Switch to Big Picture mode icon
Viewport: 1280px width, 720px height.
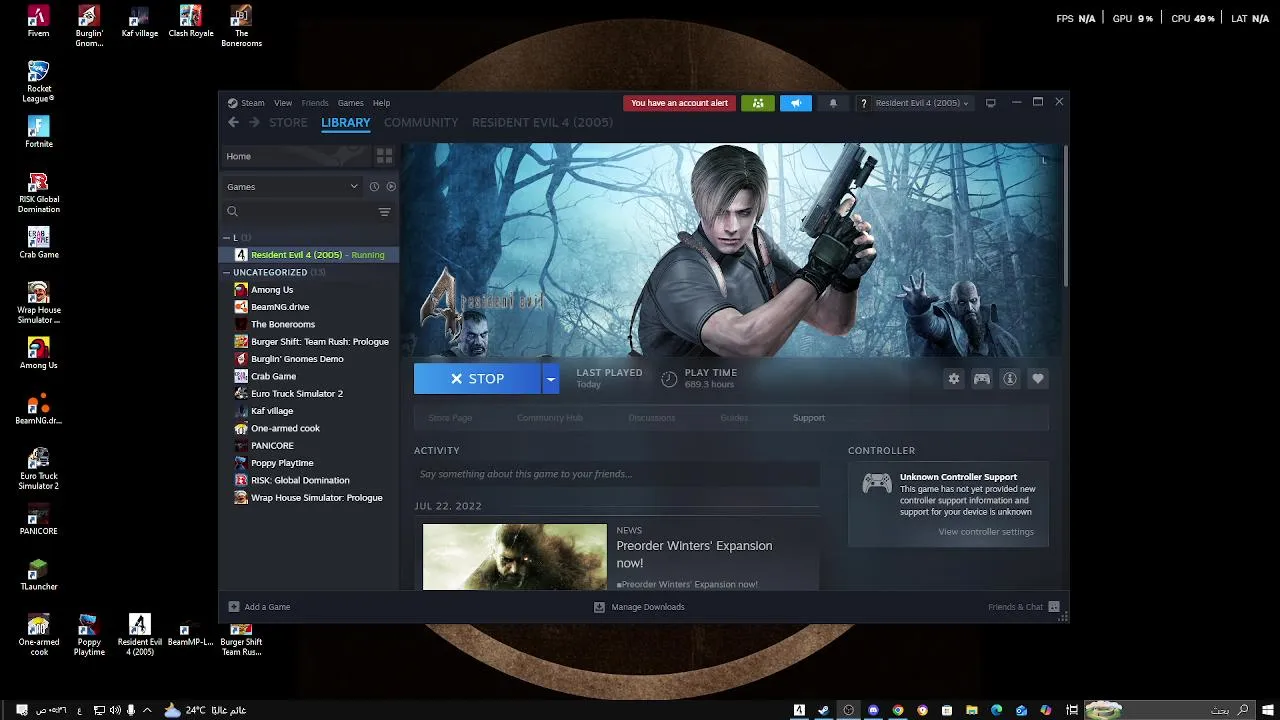pos(990,103)
